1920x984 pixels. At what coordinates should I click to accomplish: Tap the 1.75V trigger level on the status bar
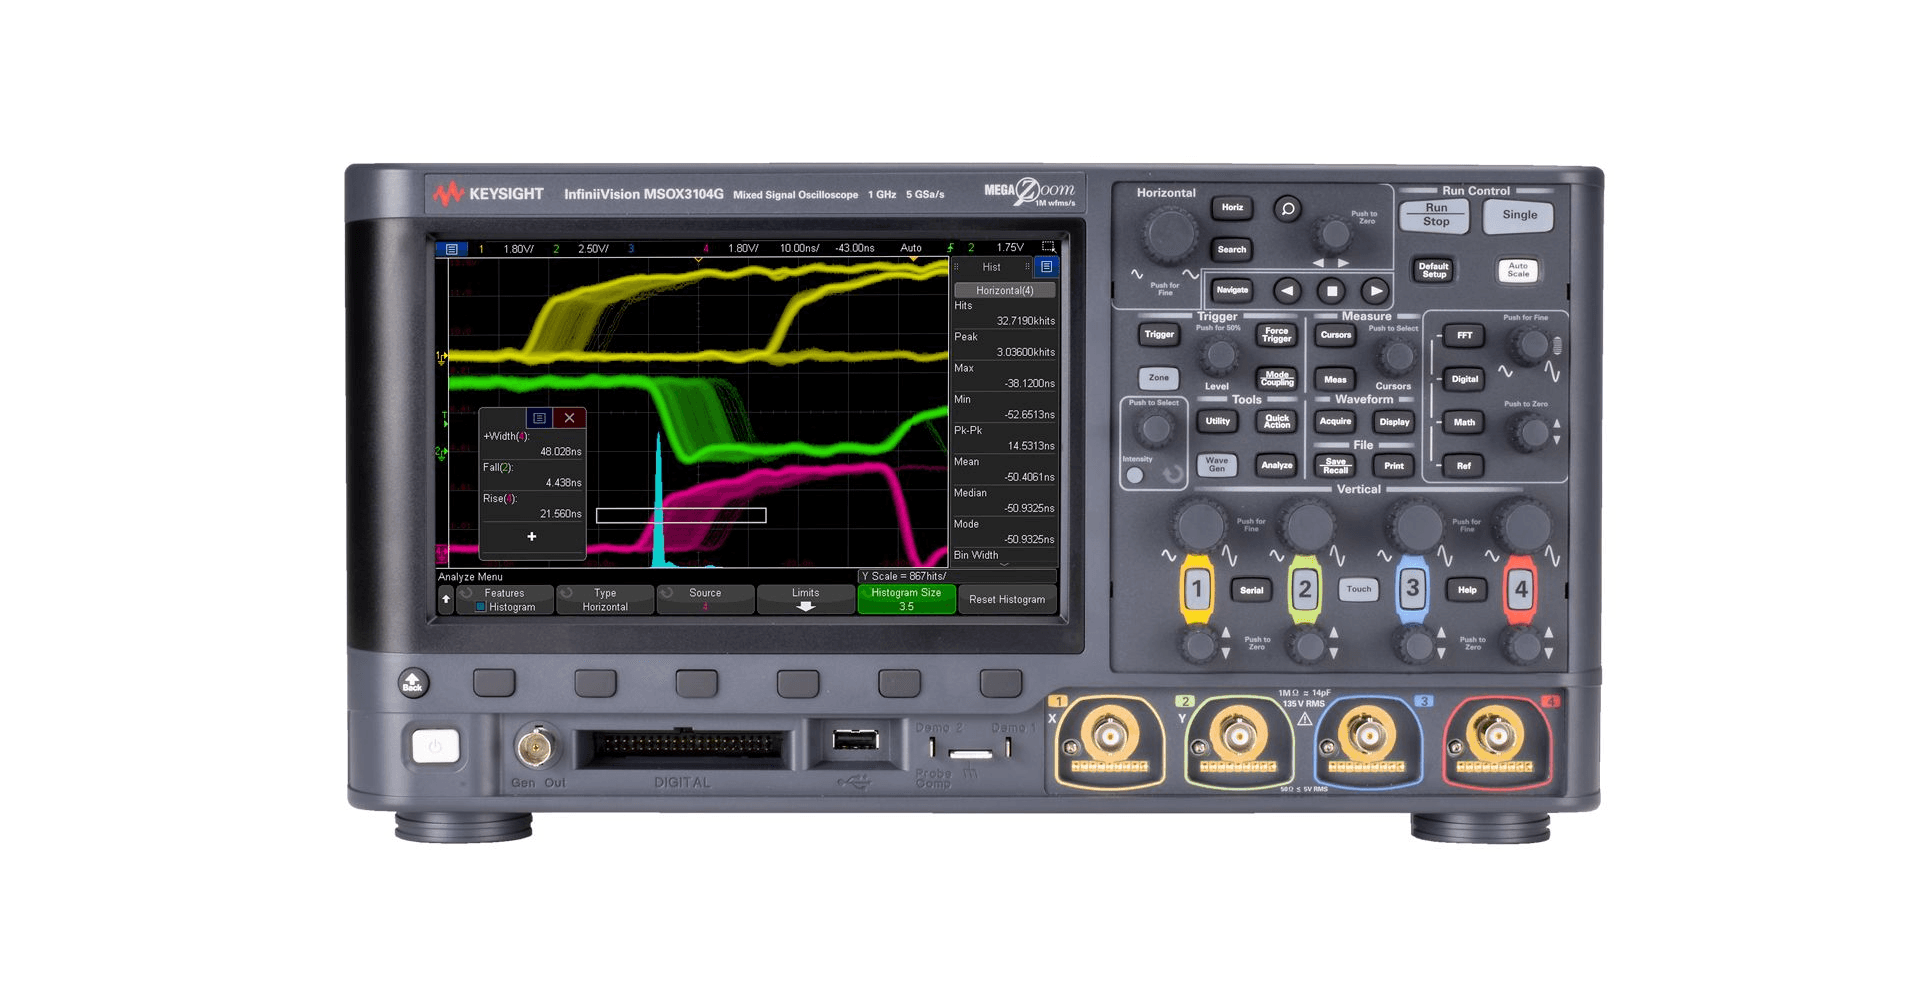[1010, 247]
